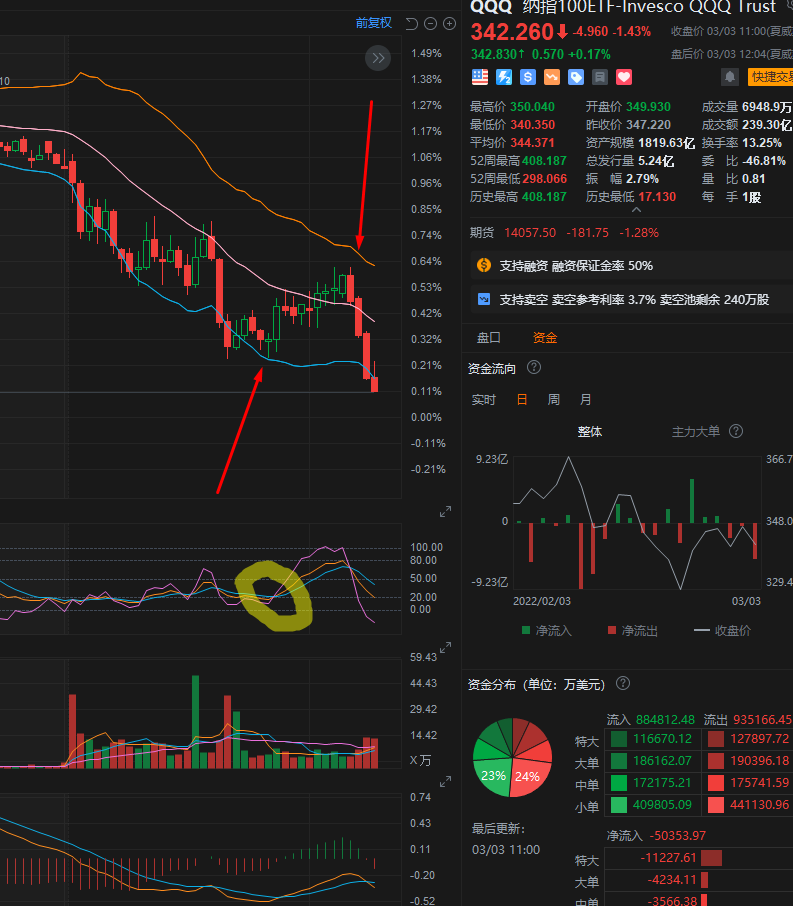Click the 支持卖空 short selling banner

632,299
